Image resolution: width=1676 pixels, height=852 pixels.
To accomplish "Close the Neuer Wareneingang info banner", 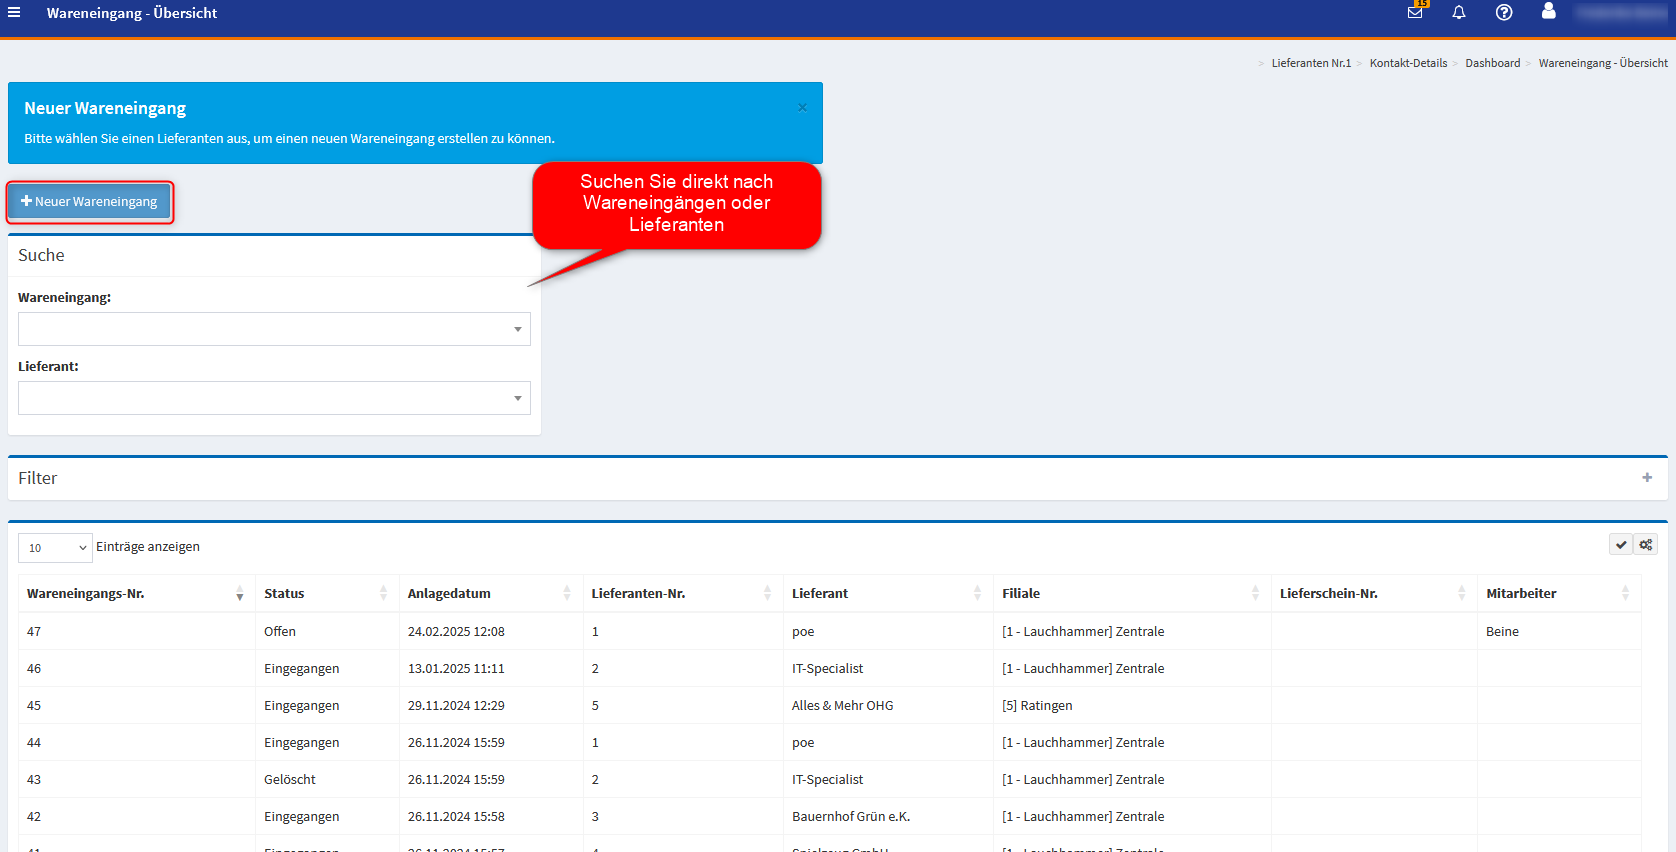I will pos(802,108).
